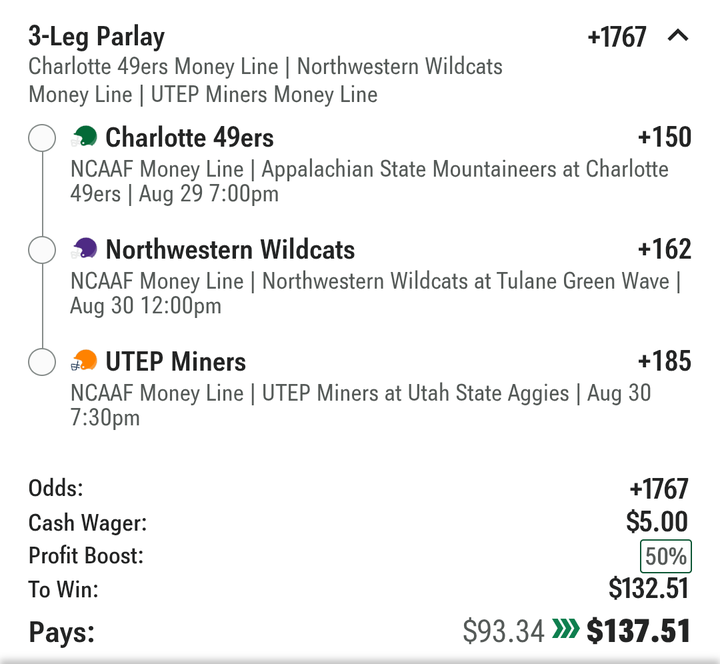Click the $5.00 Cash Wager amount

657,522
